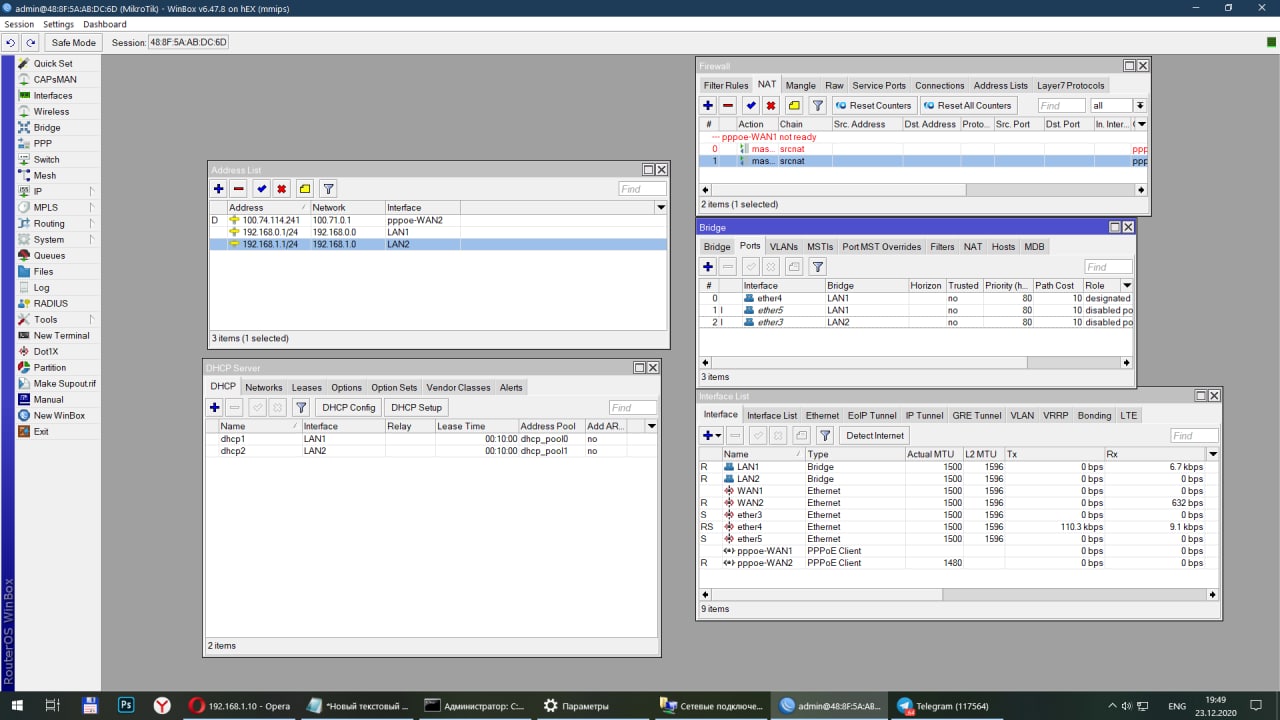This screenshot has width=1280, height=720.
Task: Add new port in Bridge window
Action: click(708, 266)
